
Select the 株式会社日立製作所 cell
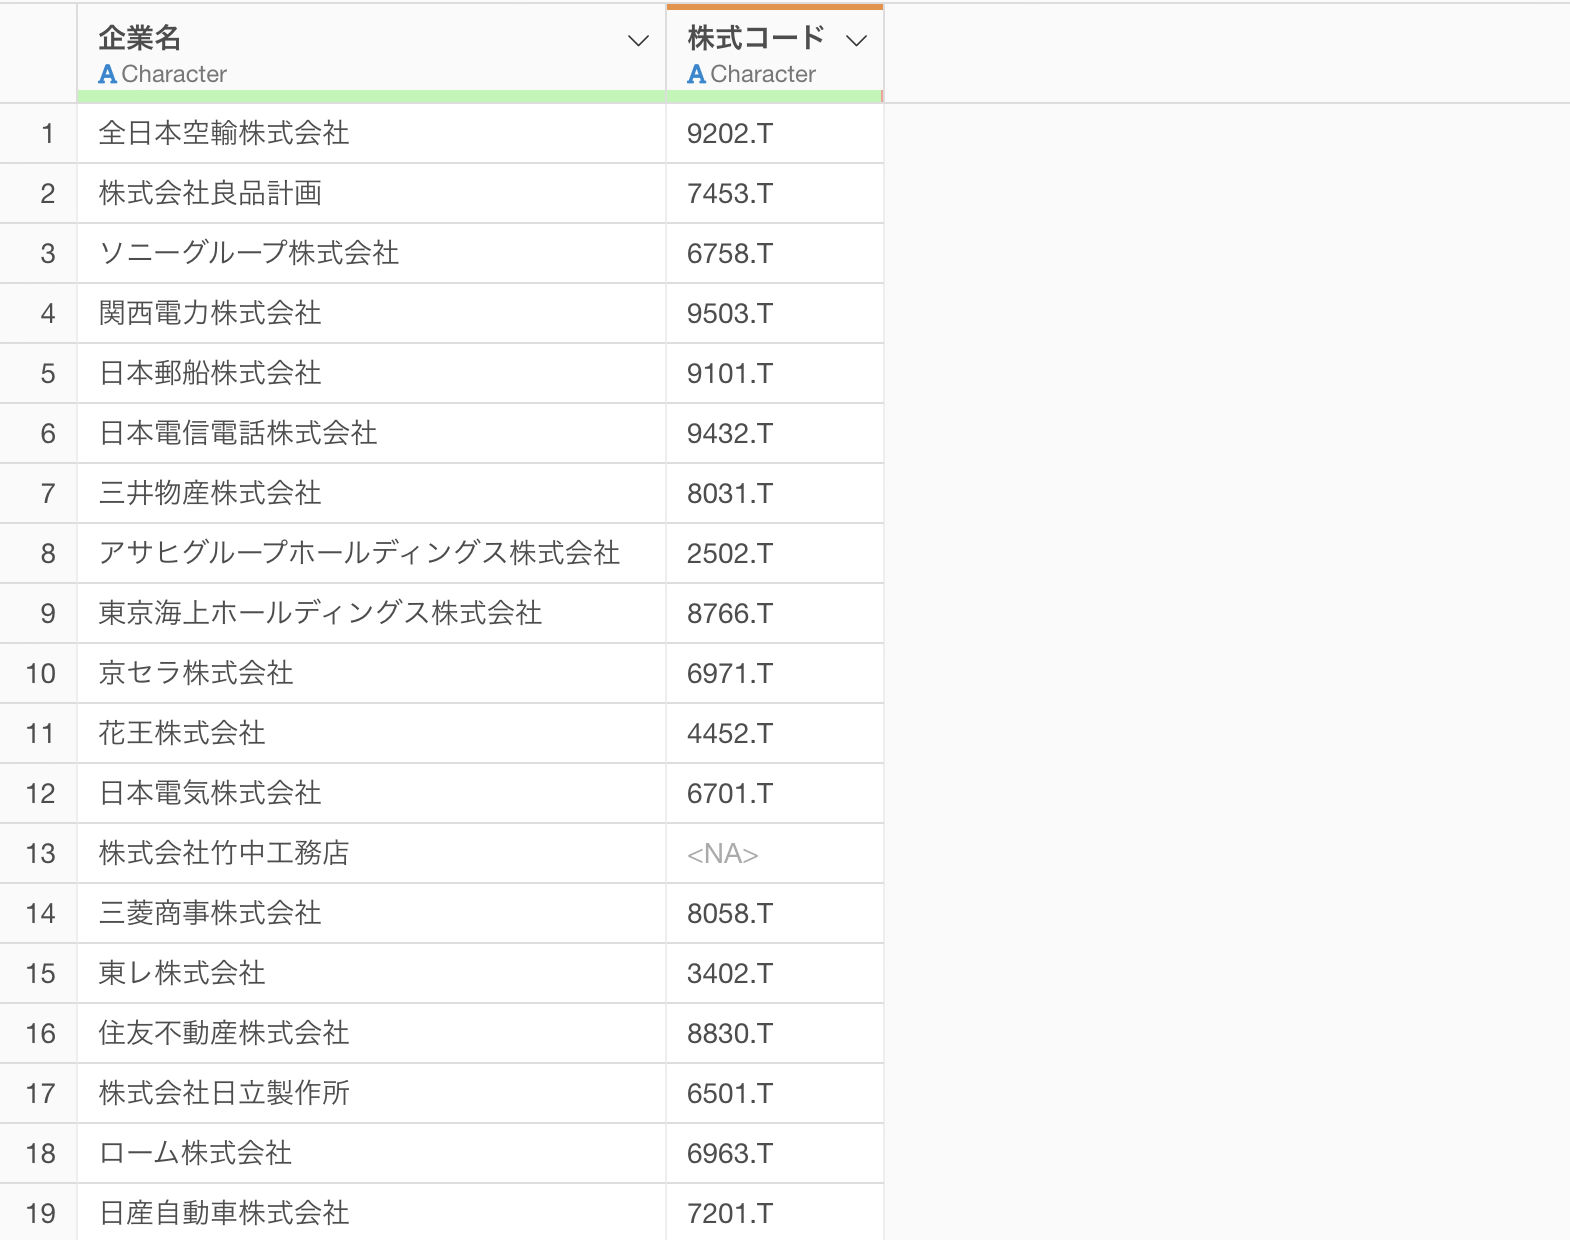(x=224, y=1093)
